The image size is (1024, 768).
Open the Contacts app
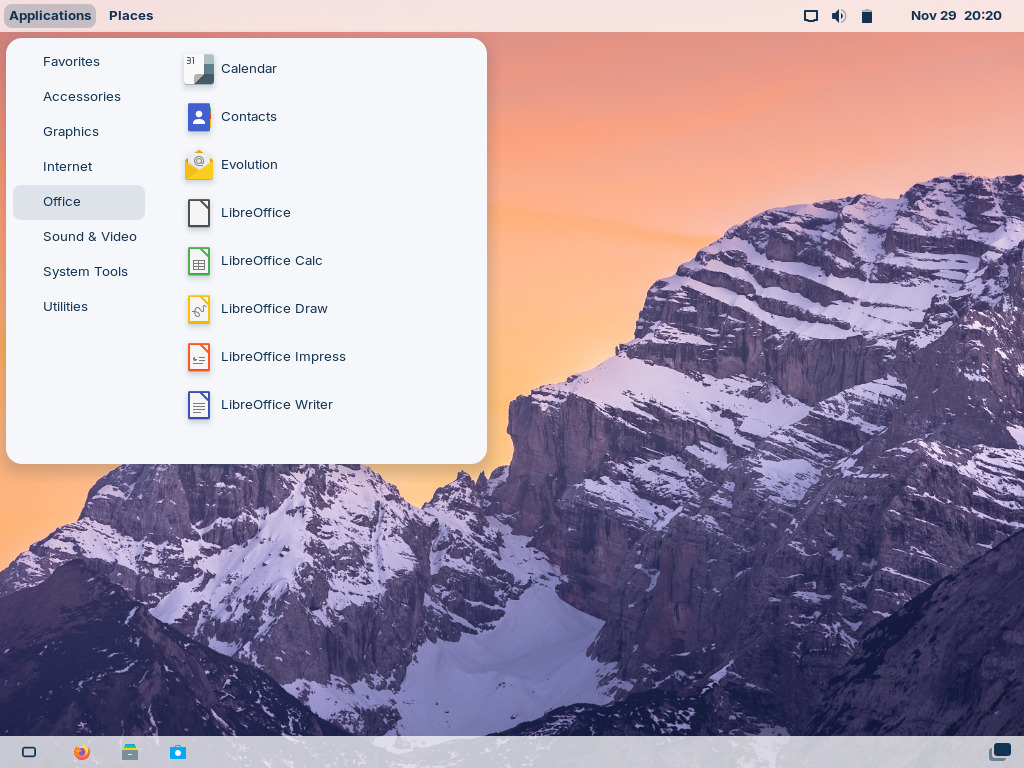(248, 117)
